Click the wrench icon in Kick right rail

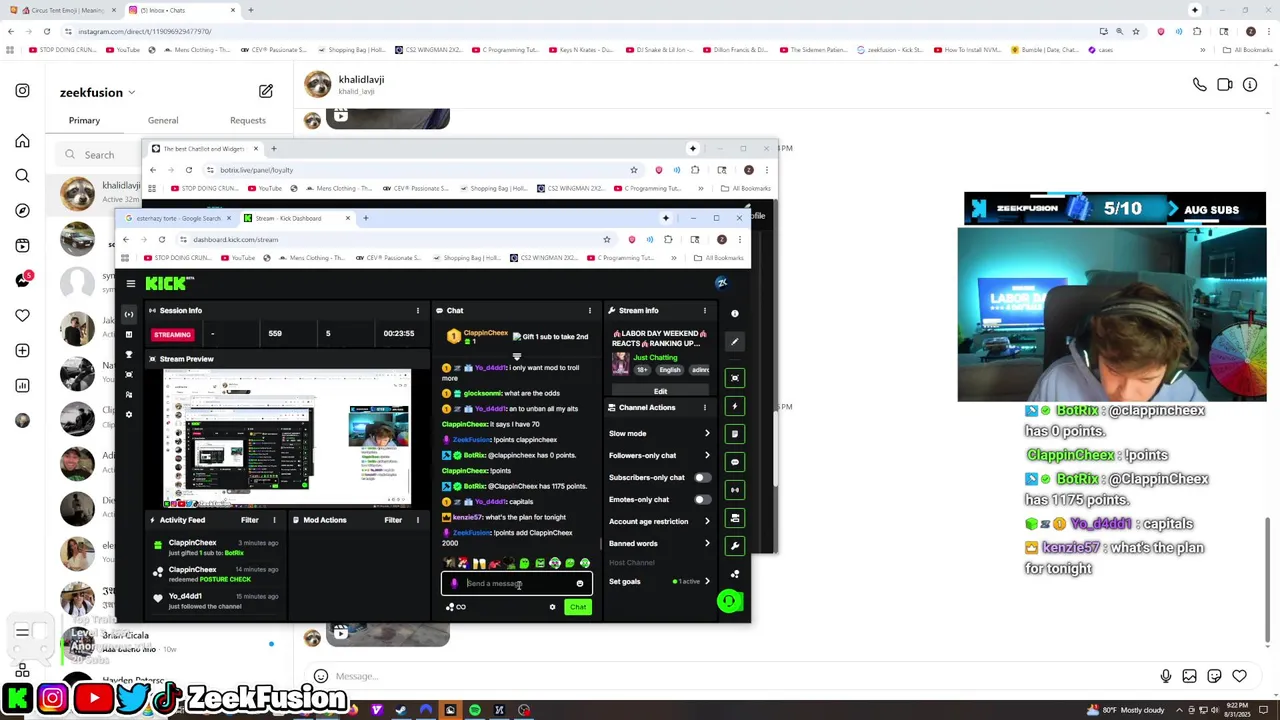(x=735, y=546)
